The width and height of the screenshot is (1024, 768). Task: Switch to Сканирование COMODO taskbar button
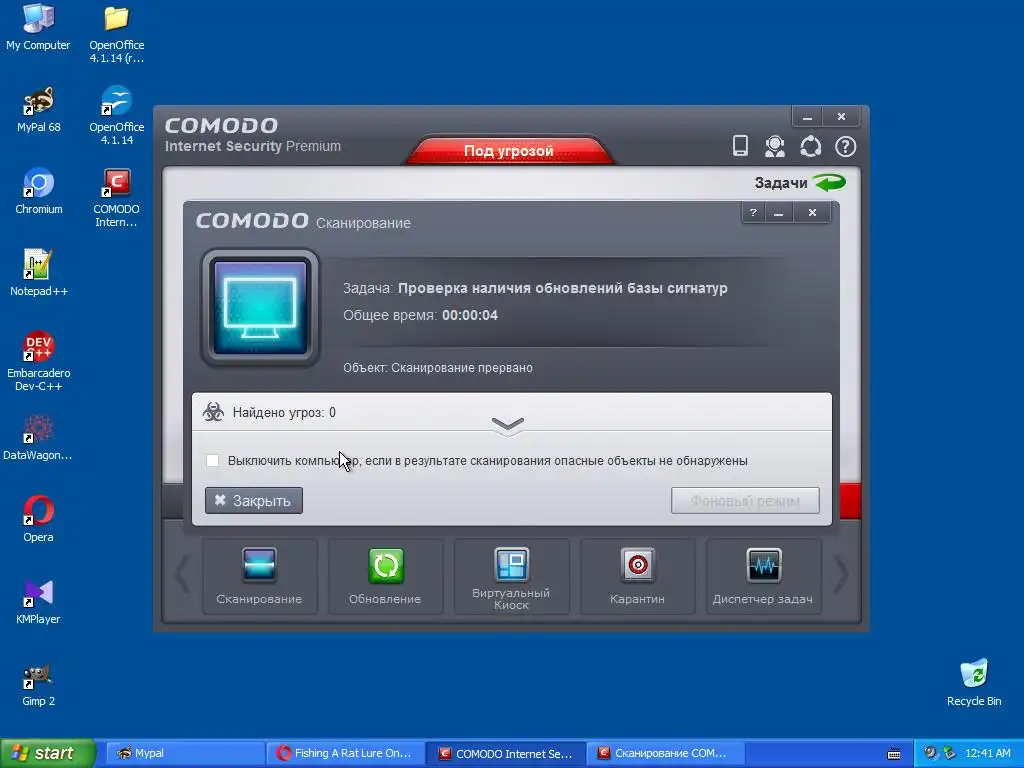[665, 753]
